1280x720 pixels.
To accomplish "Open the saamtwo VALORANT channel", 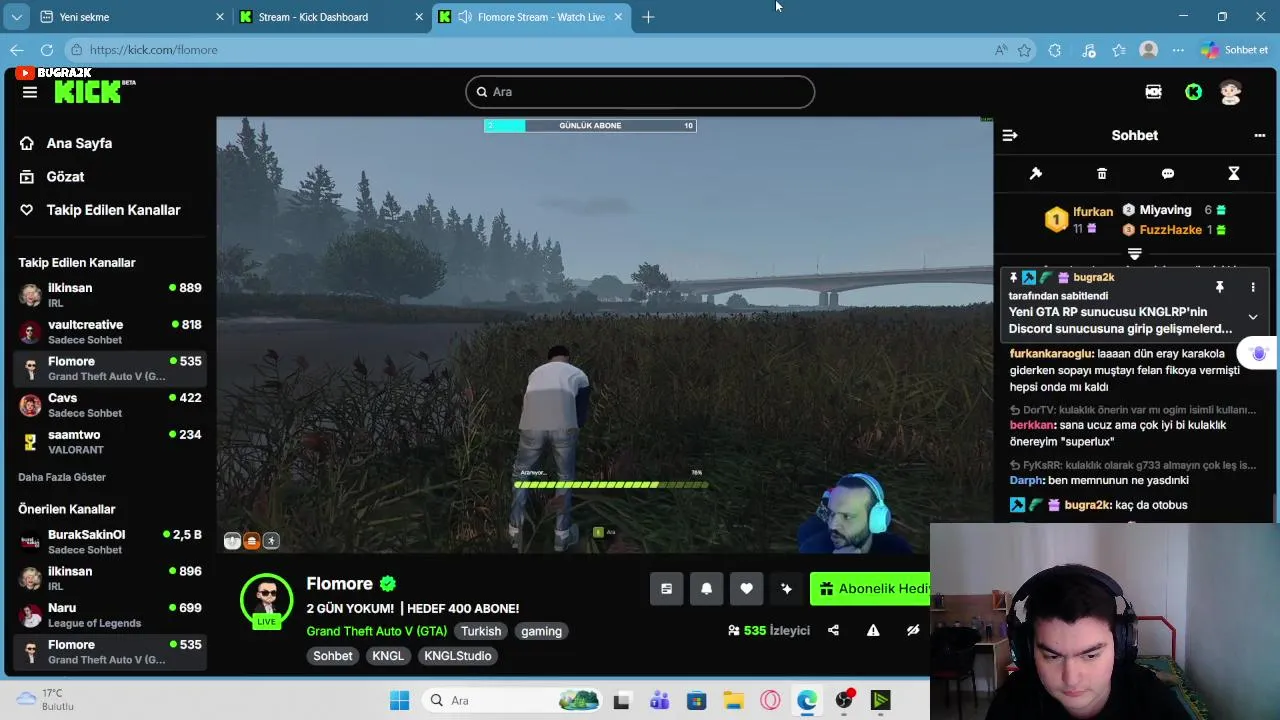I will click(x=110, y=442).
